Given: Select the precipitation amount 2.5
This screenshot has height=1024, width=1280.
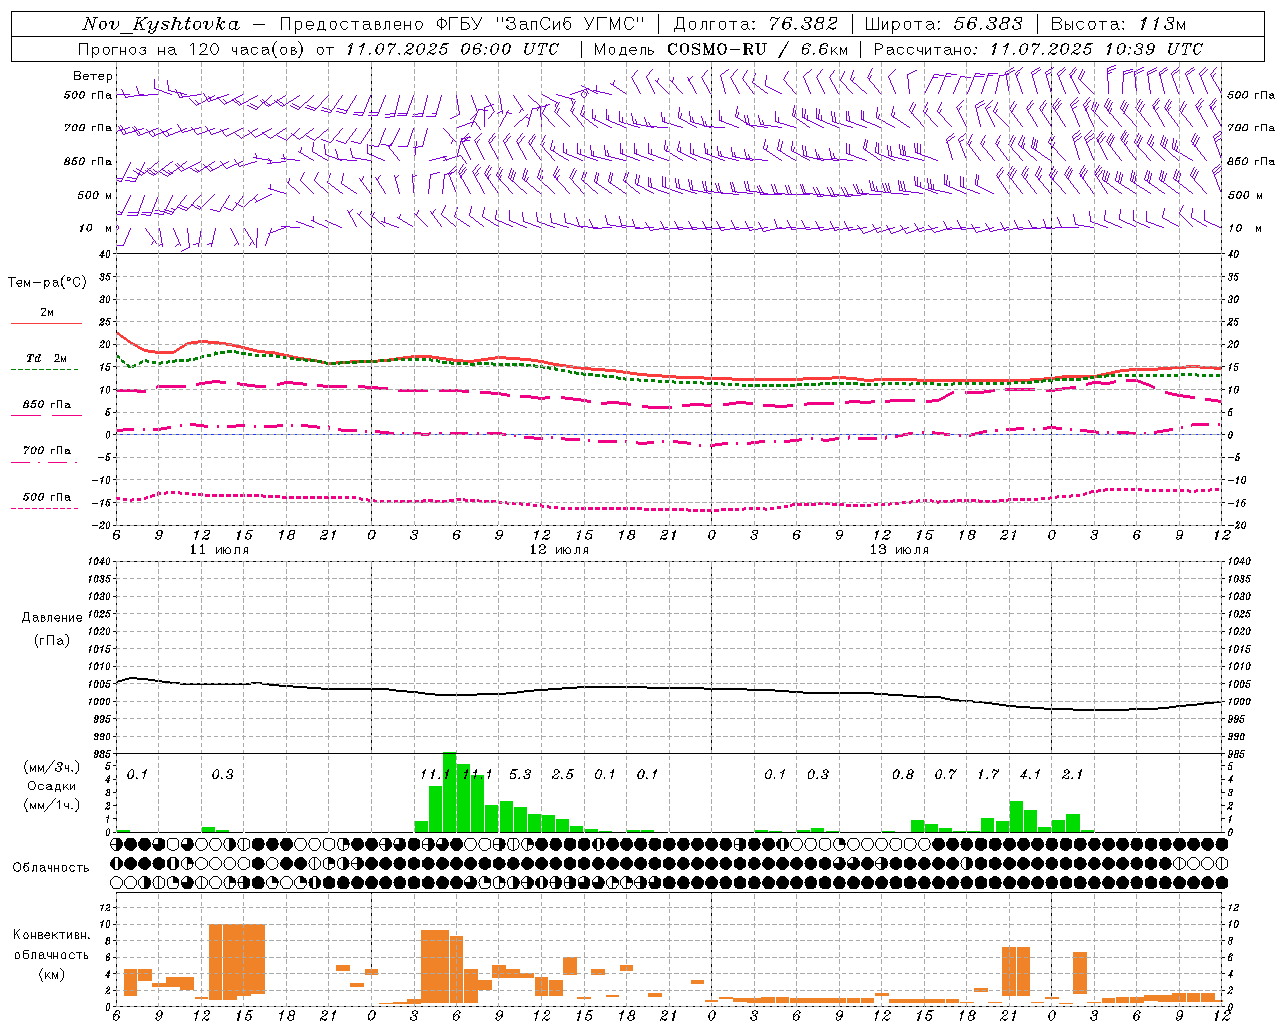Looking at the screenshot, I should coord(563,774).
